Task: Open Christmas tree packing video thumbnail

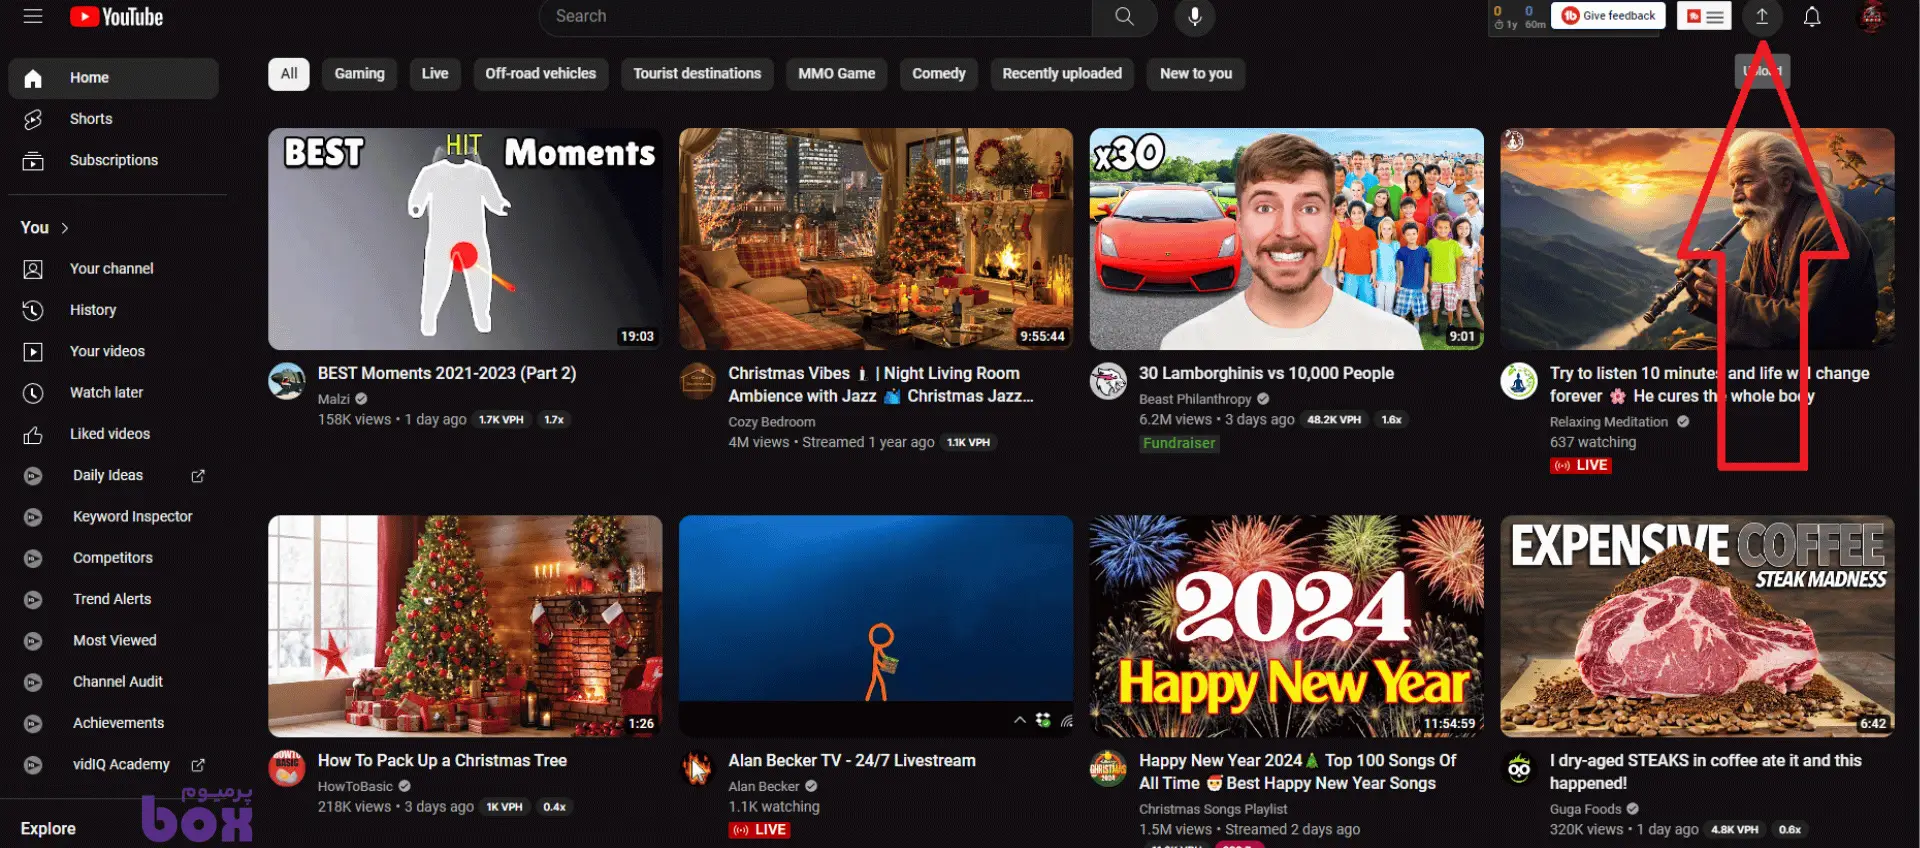Action: pyautogui.click(x=465, y=626)
